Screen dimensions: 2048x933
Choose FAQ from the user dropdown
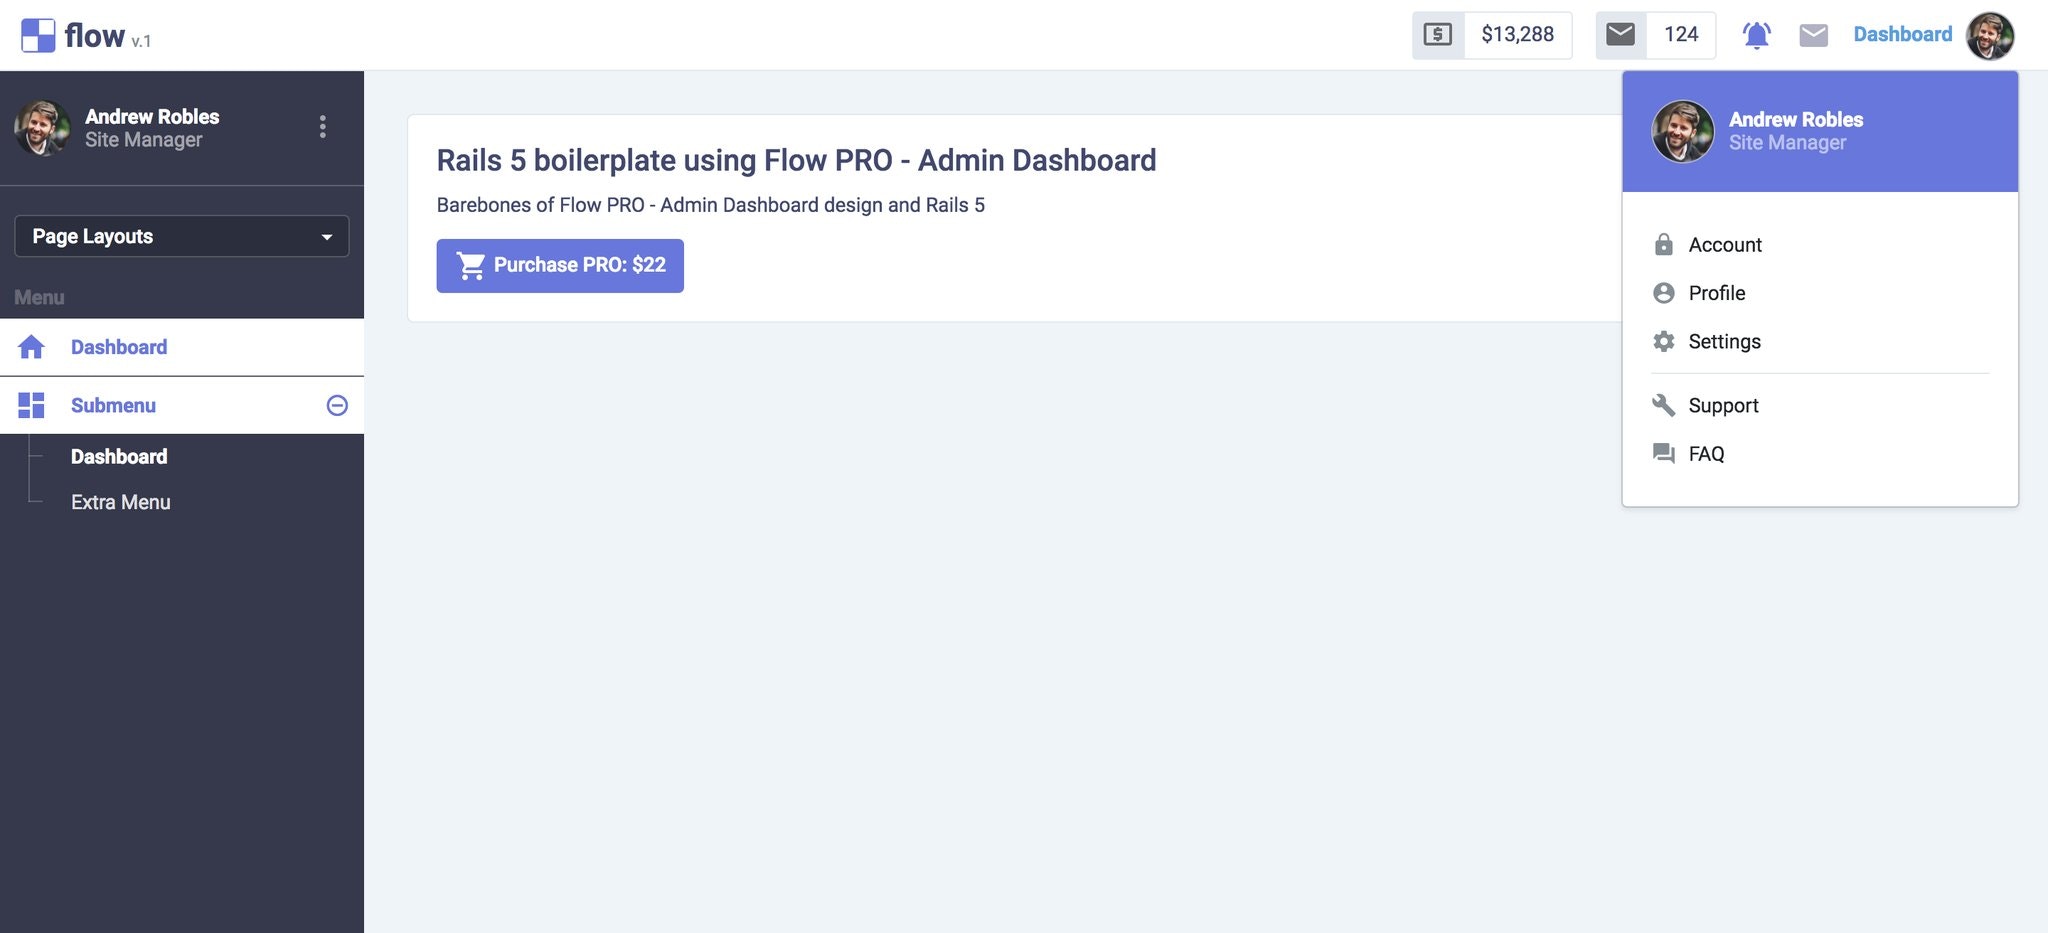(x=1706, y=454)
